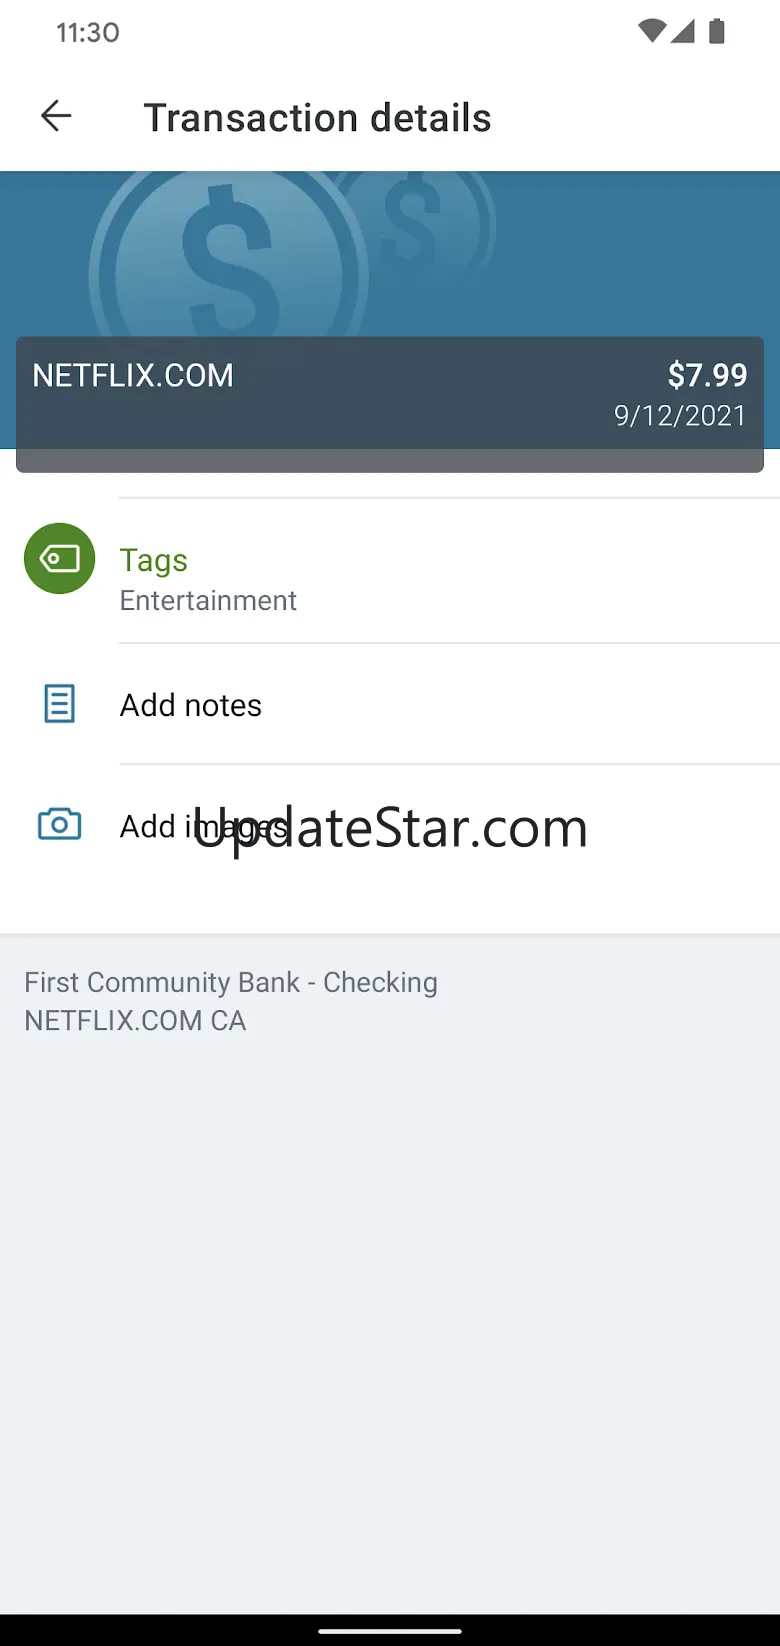This screenshot has height=1646, width=780.
Task: Tap the home gesture bar
Action: [x=390, y=1631]
